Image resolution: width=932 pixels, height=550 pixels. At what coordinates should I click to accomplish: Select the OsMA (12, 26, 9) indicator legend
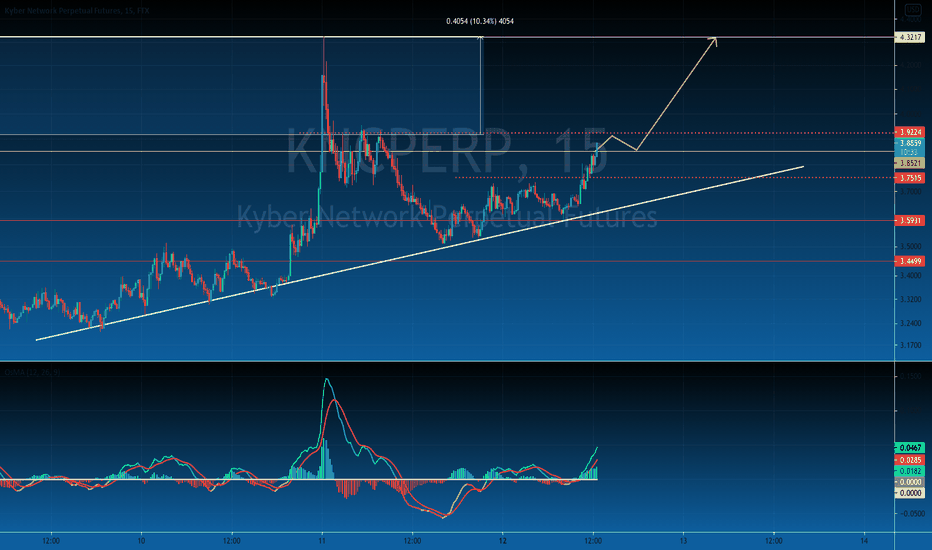[x=32, y=373]
